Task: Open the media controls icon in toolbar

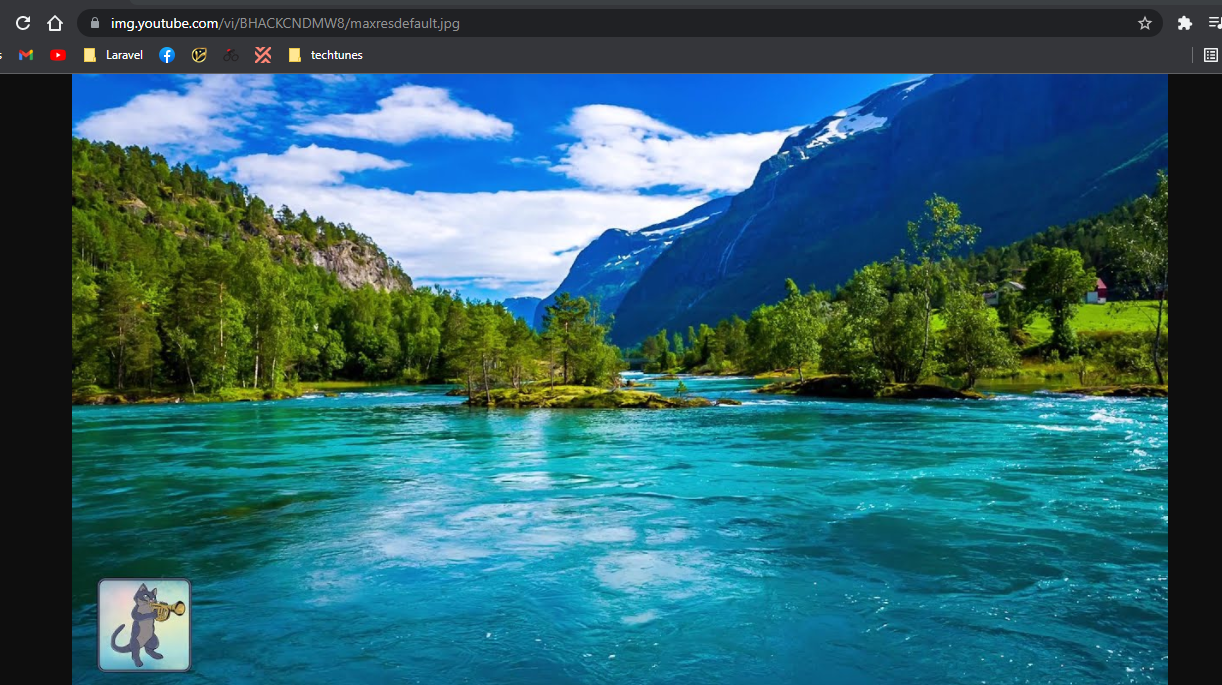Action: [x=1214, y=23]
